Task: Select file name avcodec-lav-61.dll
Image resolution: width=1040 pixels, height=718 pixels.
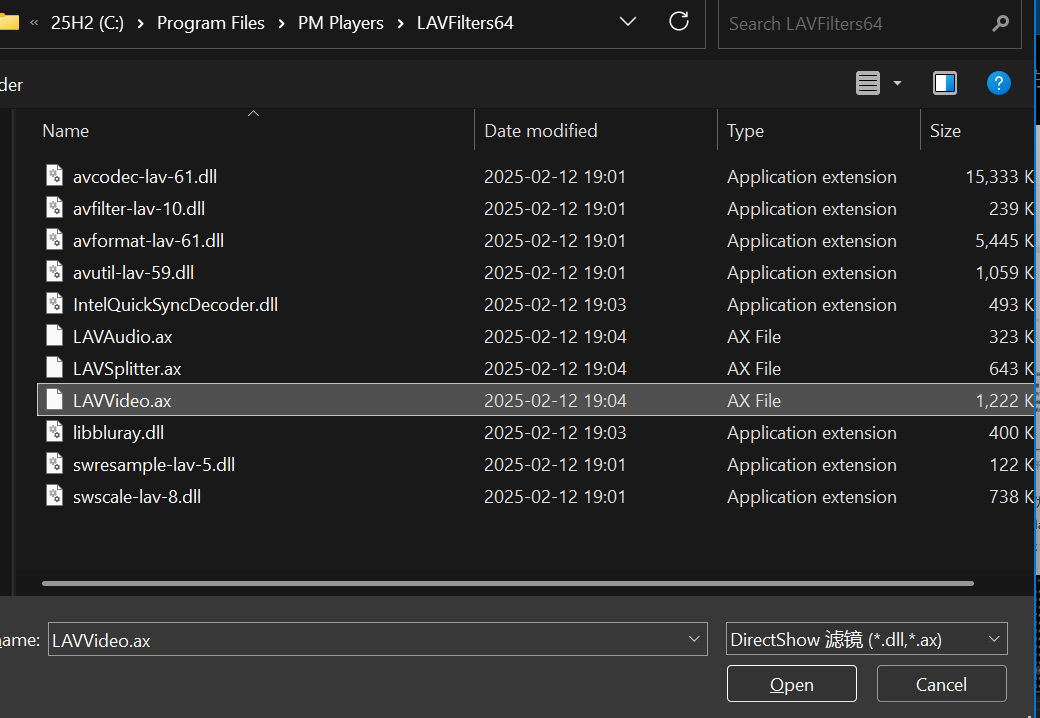Action: (x=145, y=176)
